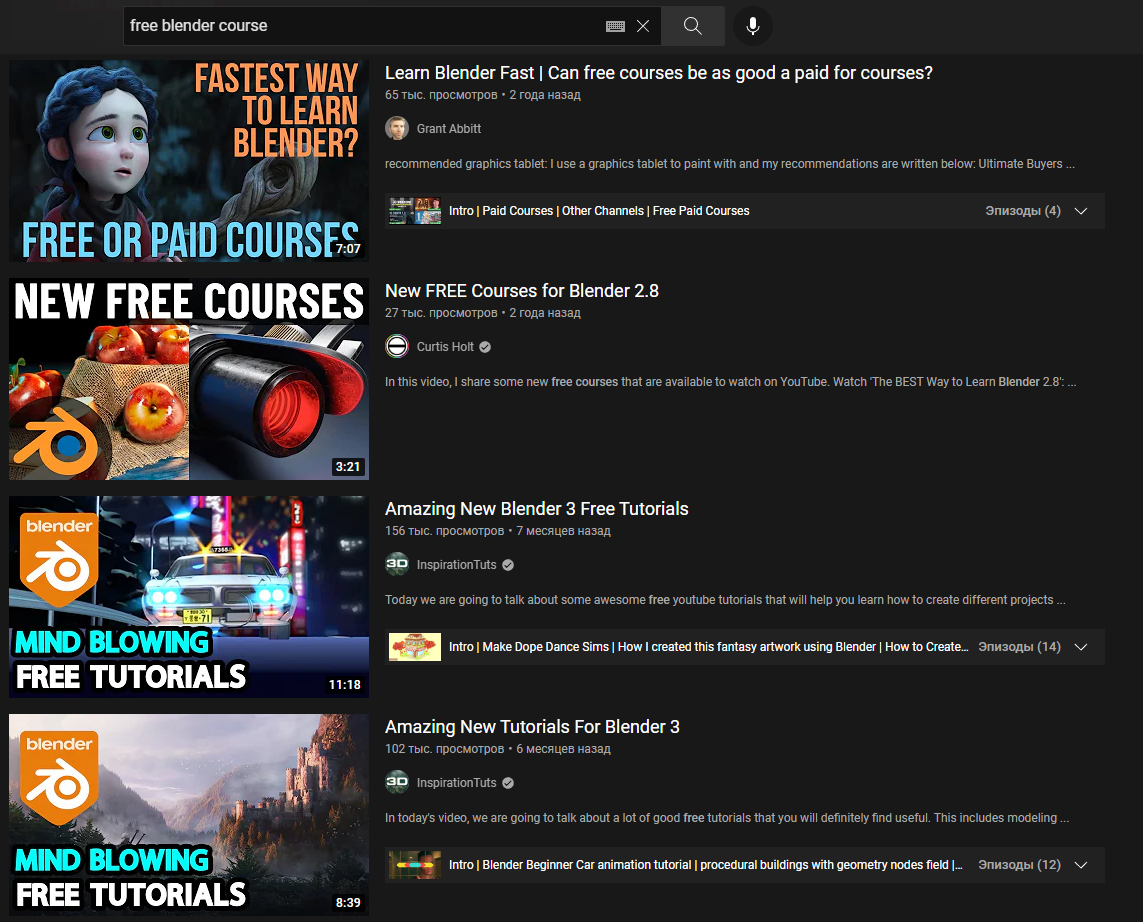The height and width of the screenshot is (922, 1143).
Task: Open 'Amazing New Tutorials For Blender 3' title
Action: coord(532,727)
